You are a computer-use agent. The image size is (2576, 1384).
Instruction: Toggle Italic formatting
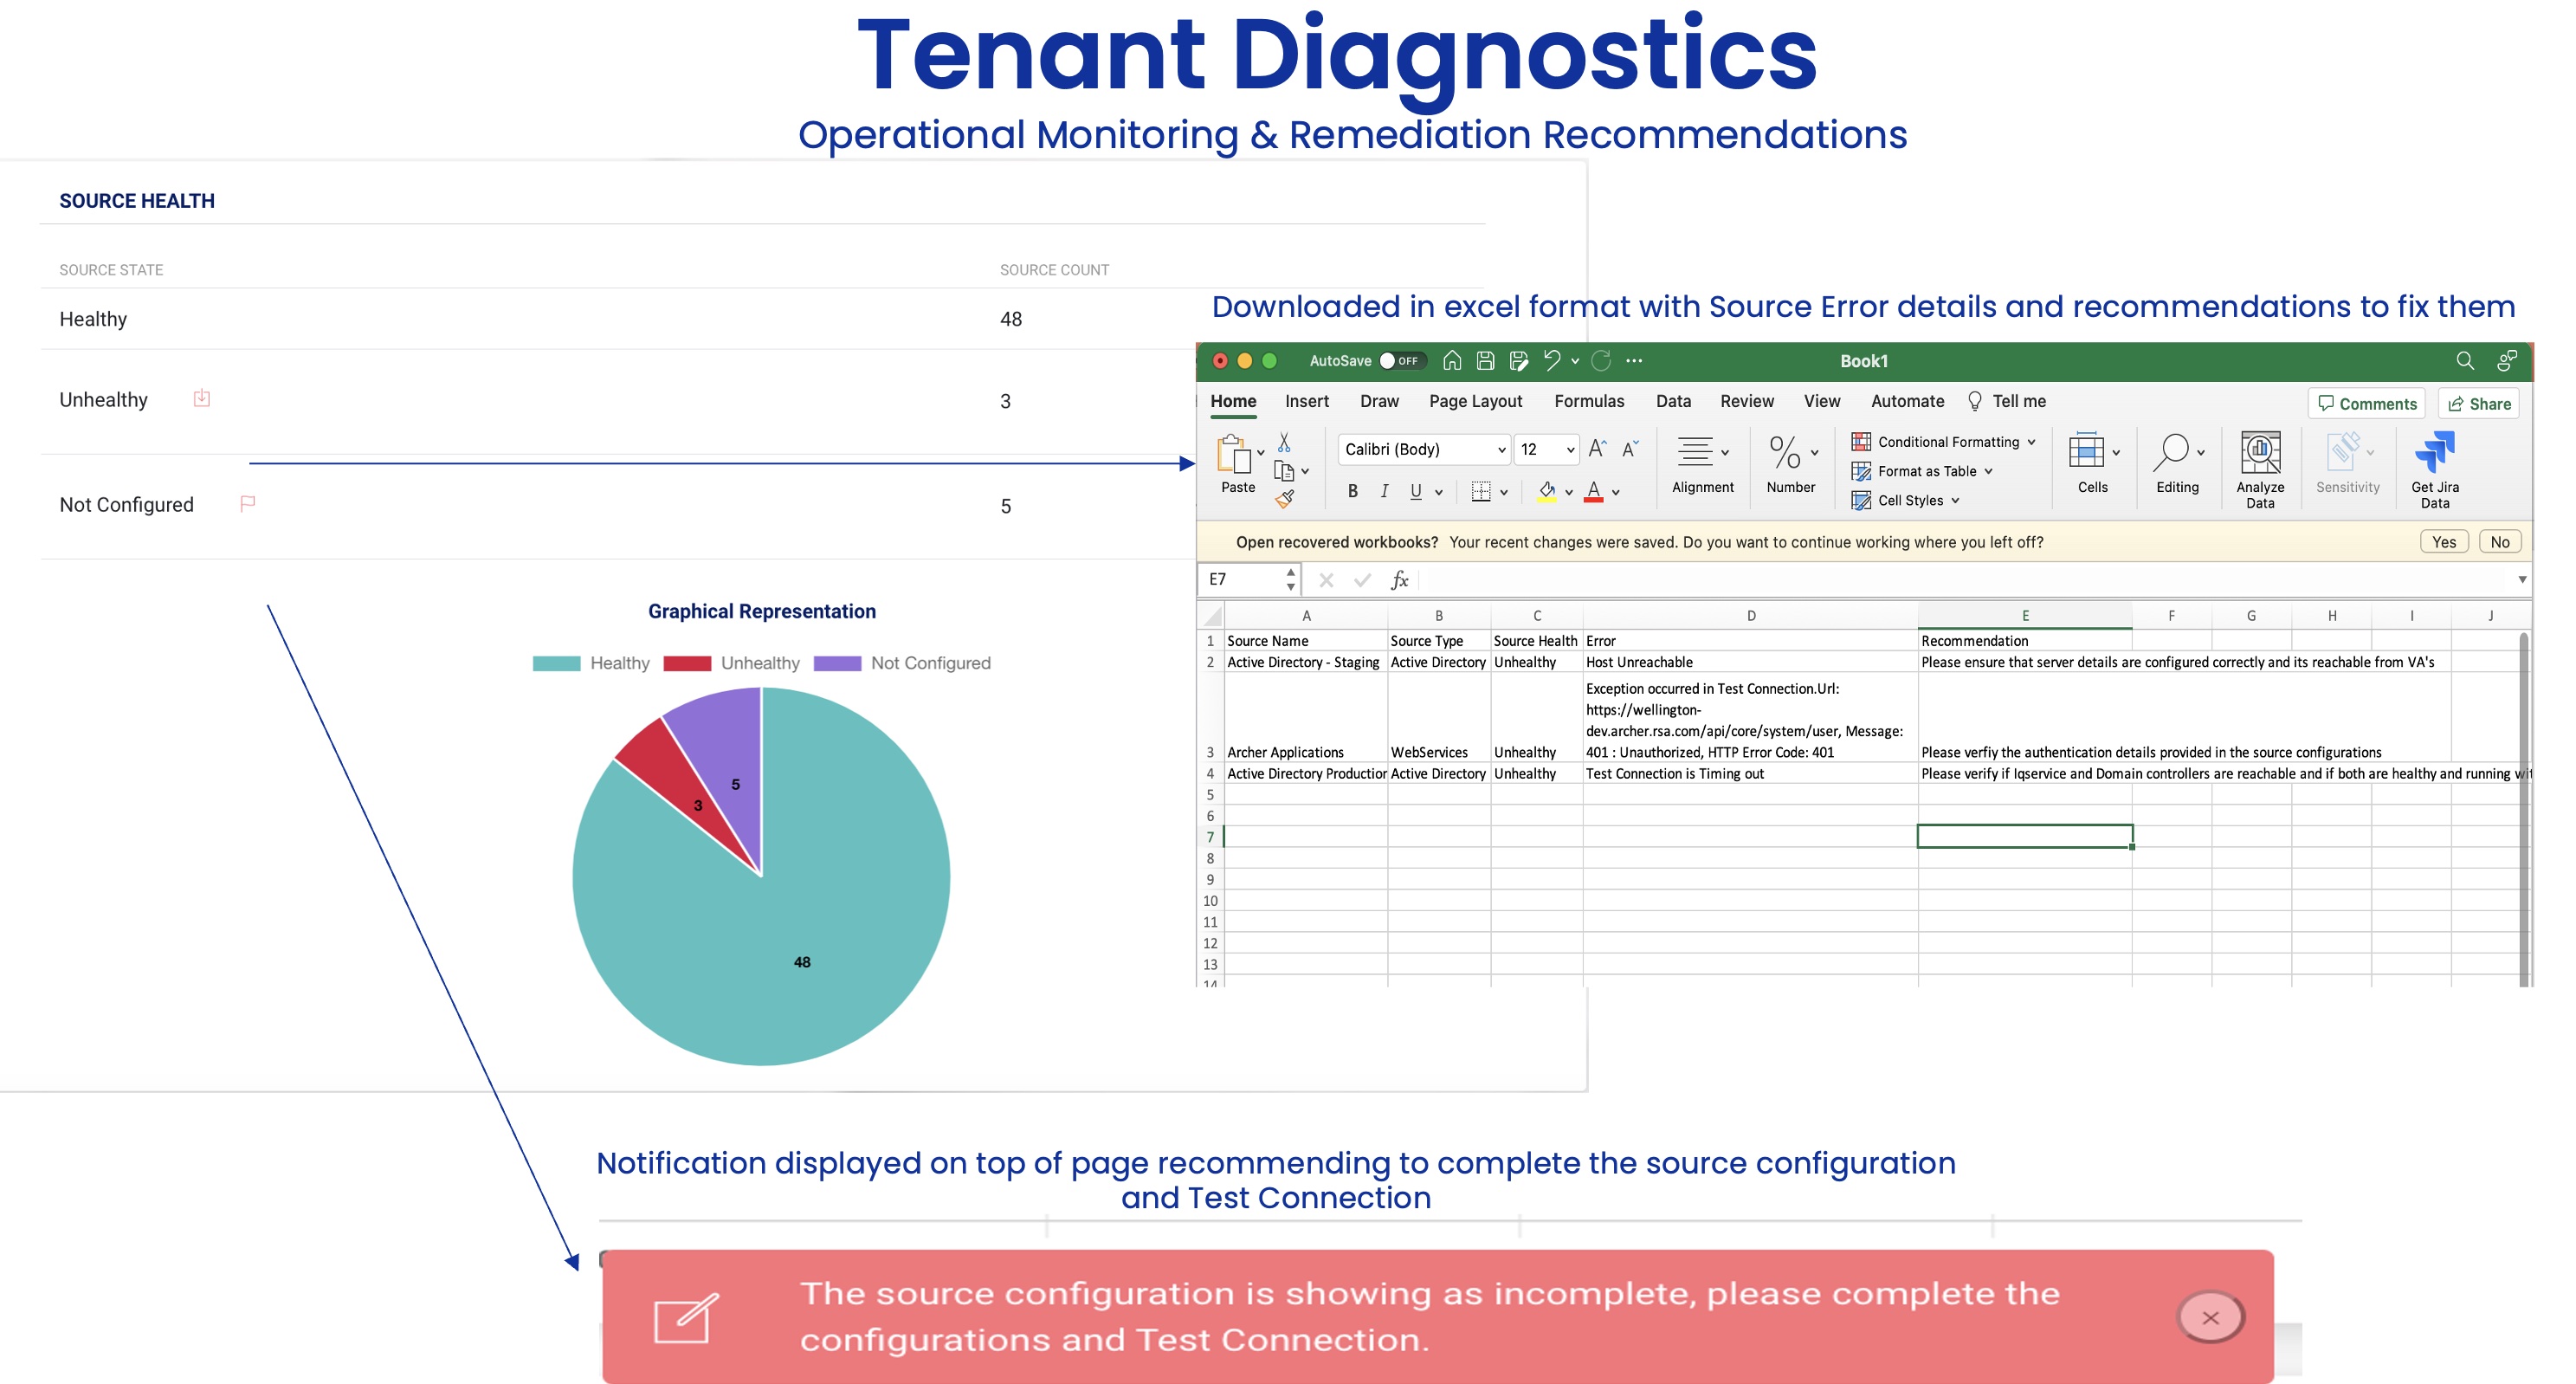tap(1384, 491)
